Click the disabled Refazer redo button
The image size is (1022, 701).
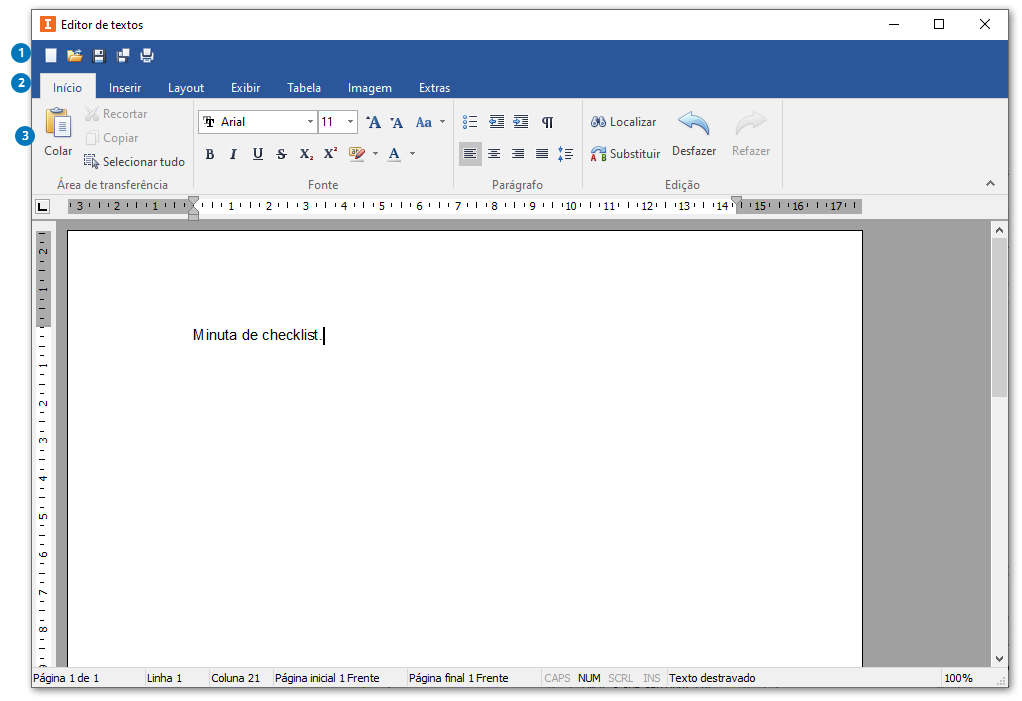click(751, 134)
